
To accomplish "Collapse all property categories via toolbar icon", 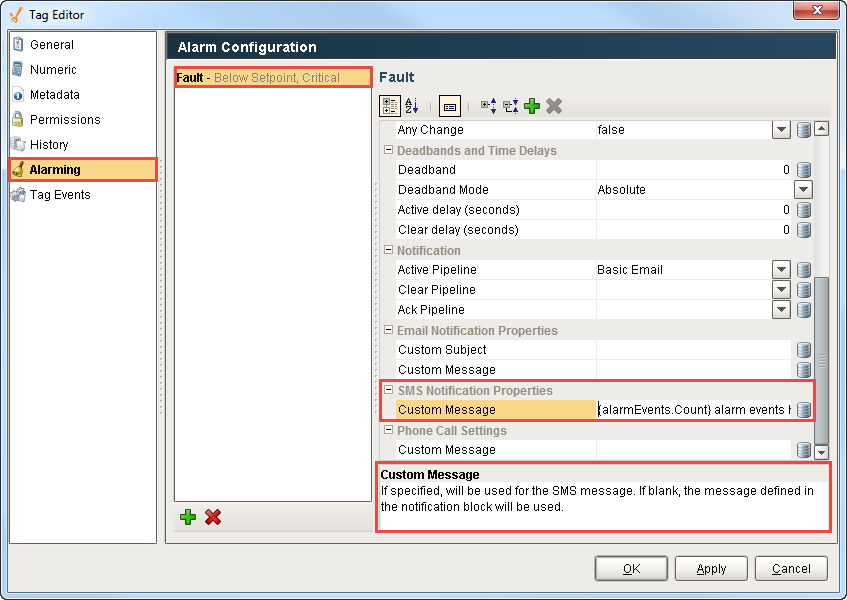I will coord(509,106).
